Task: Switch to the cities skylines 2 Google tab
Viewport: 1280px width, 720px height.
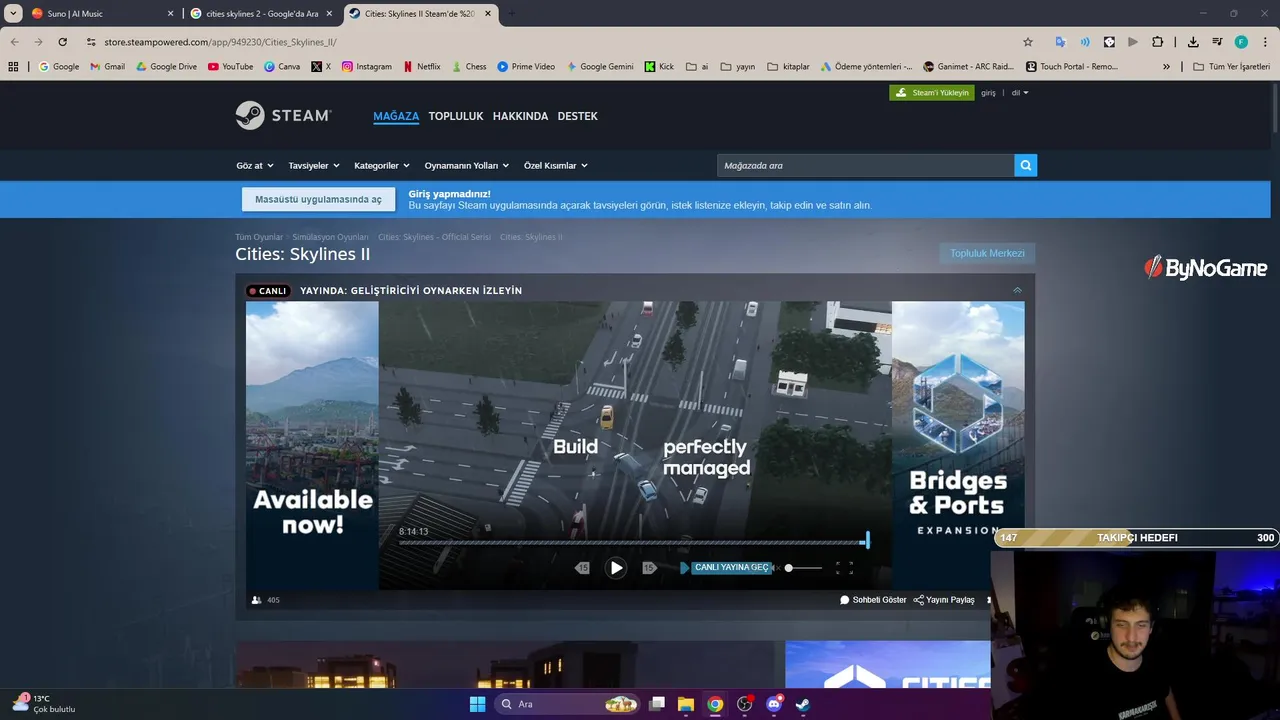Action: 262,13
